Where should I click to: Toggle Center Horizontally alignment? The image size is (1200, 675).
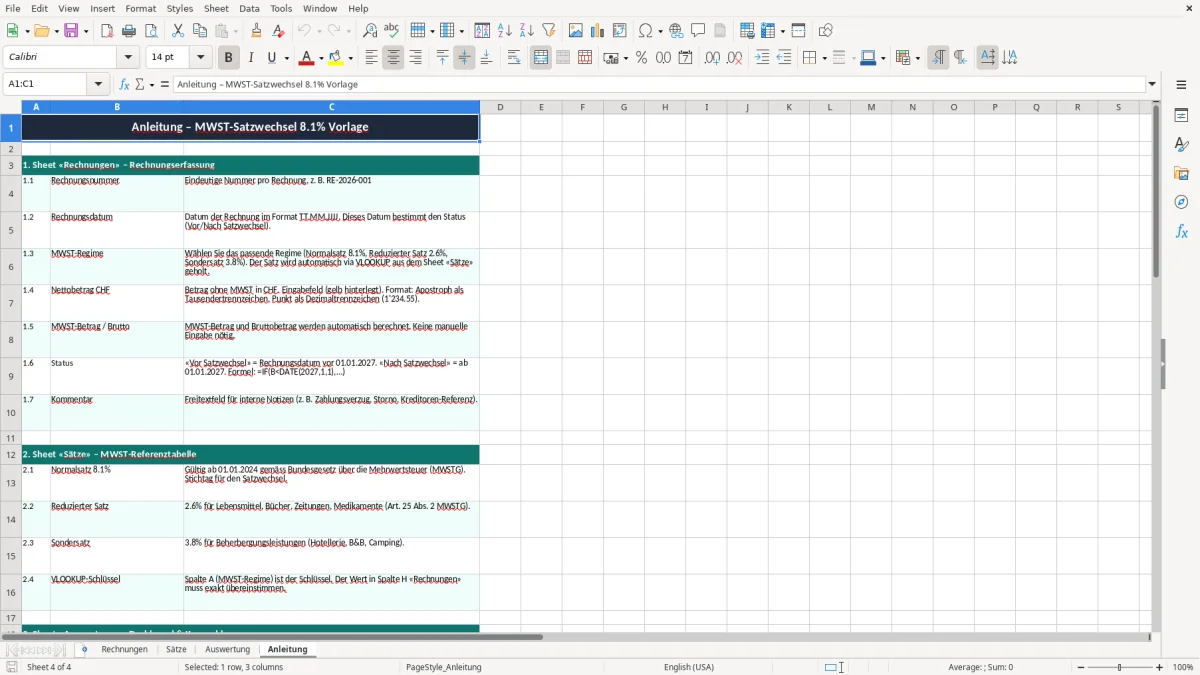[x=394, y=58]
